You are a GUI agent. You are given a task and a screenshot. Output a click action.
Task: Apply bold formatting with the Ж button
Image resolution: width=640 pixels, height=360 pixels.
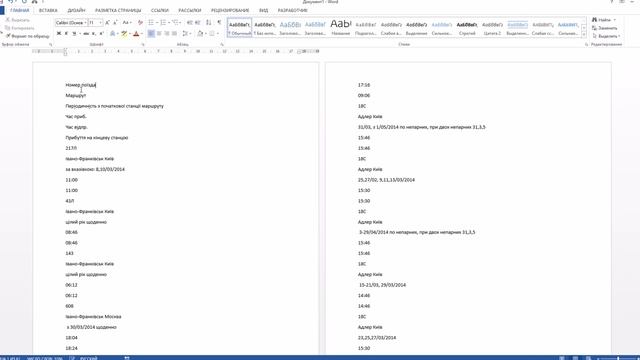point(59,33)
